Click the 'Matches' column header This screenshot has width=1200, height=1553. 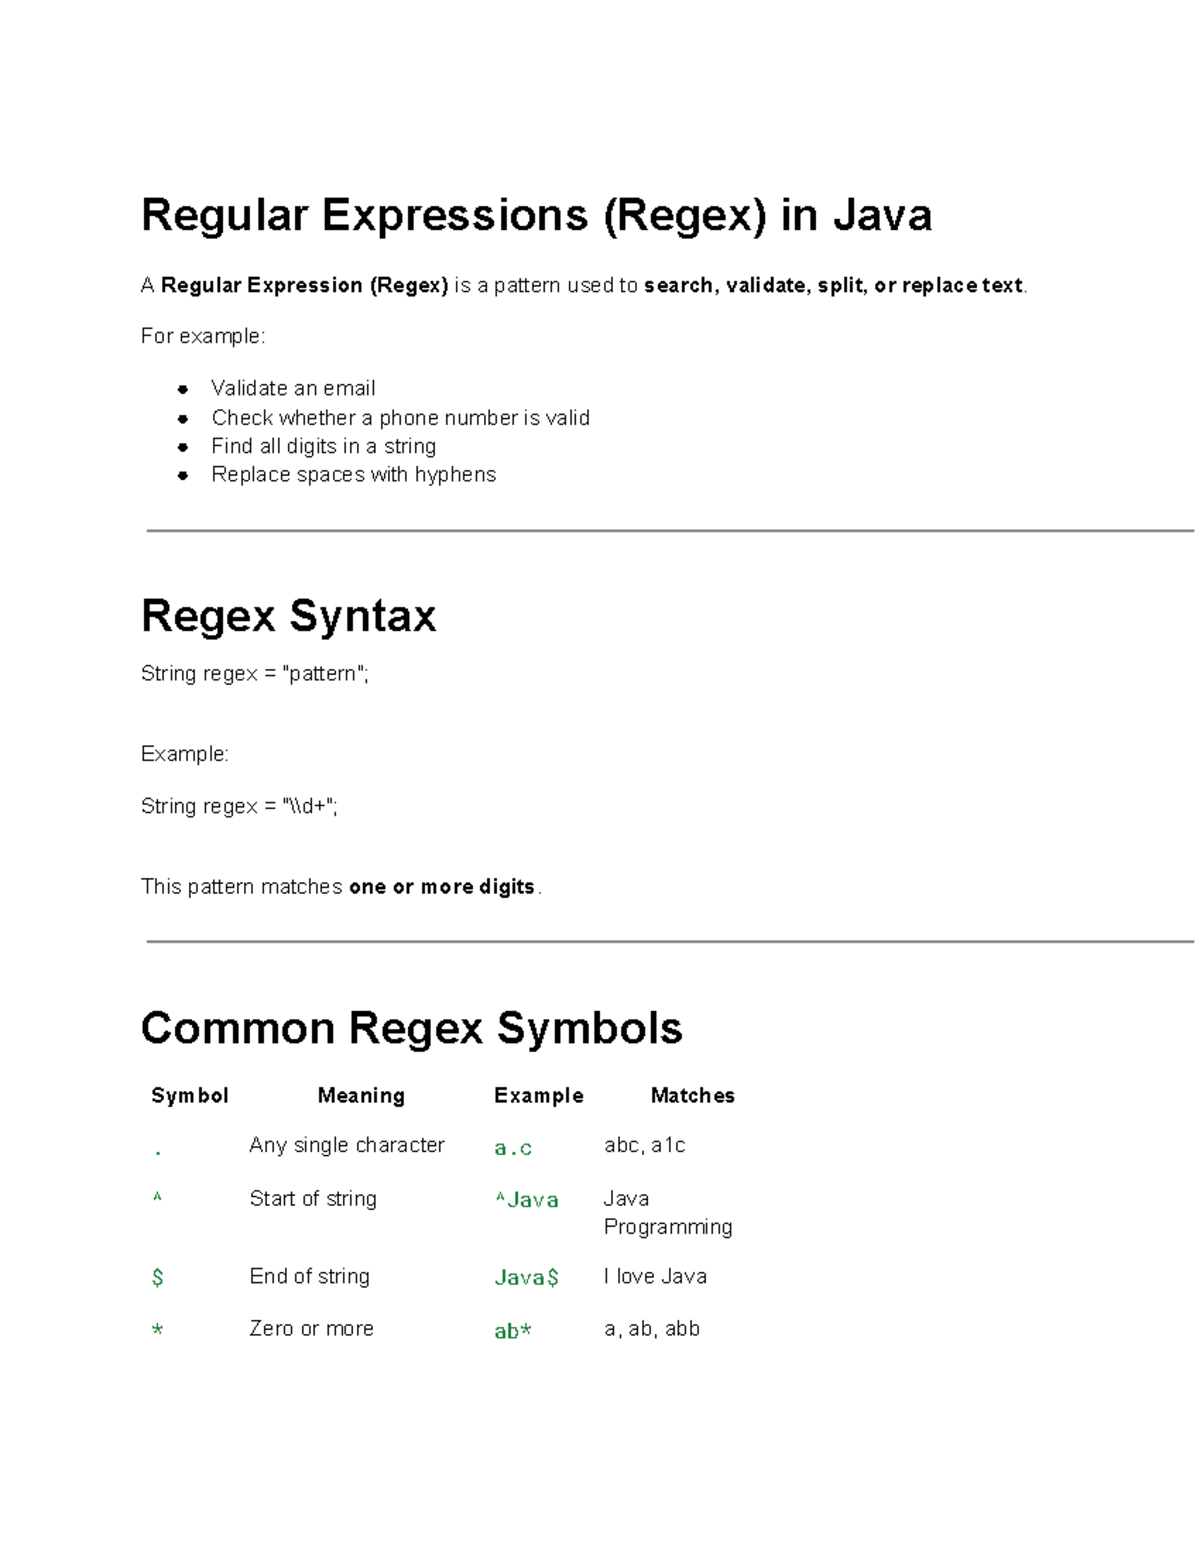click(692, 1096)
